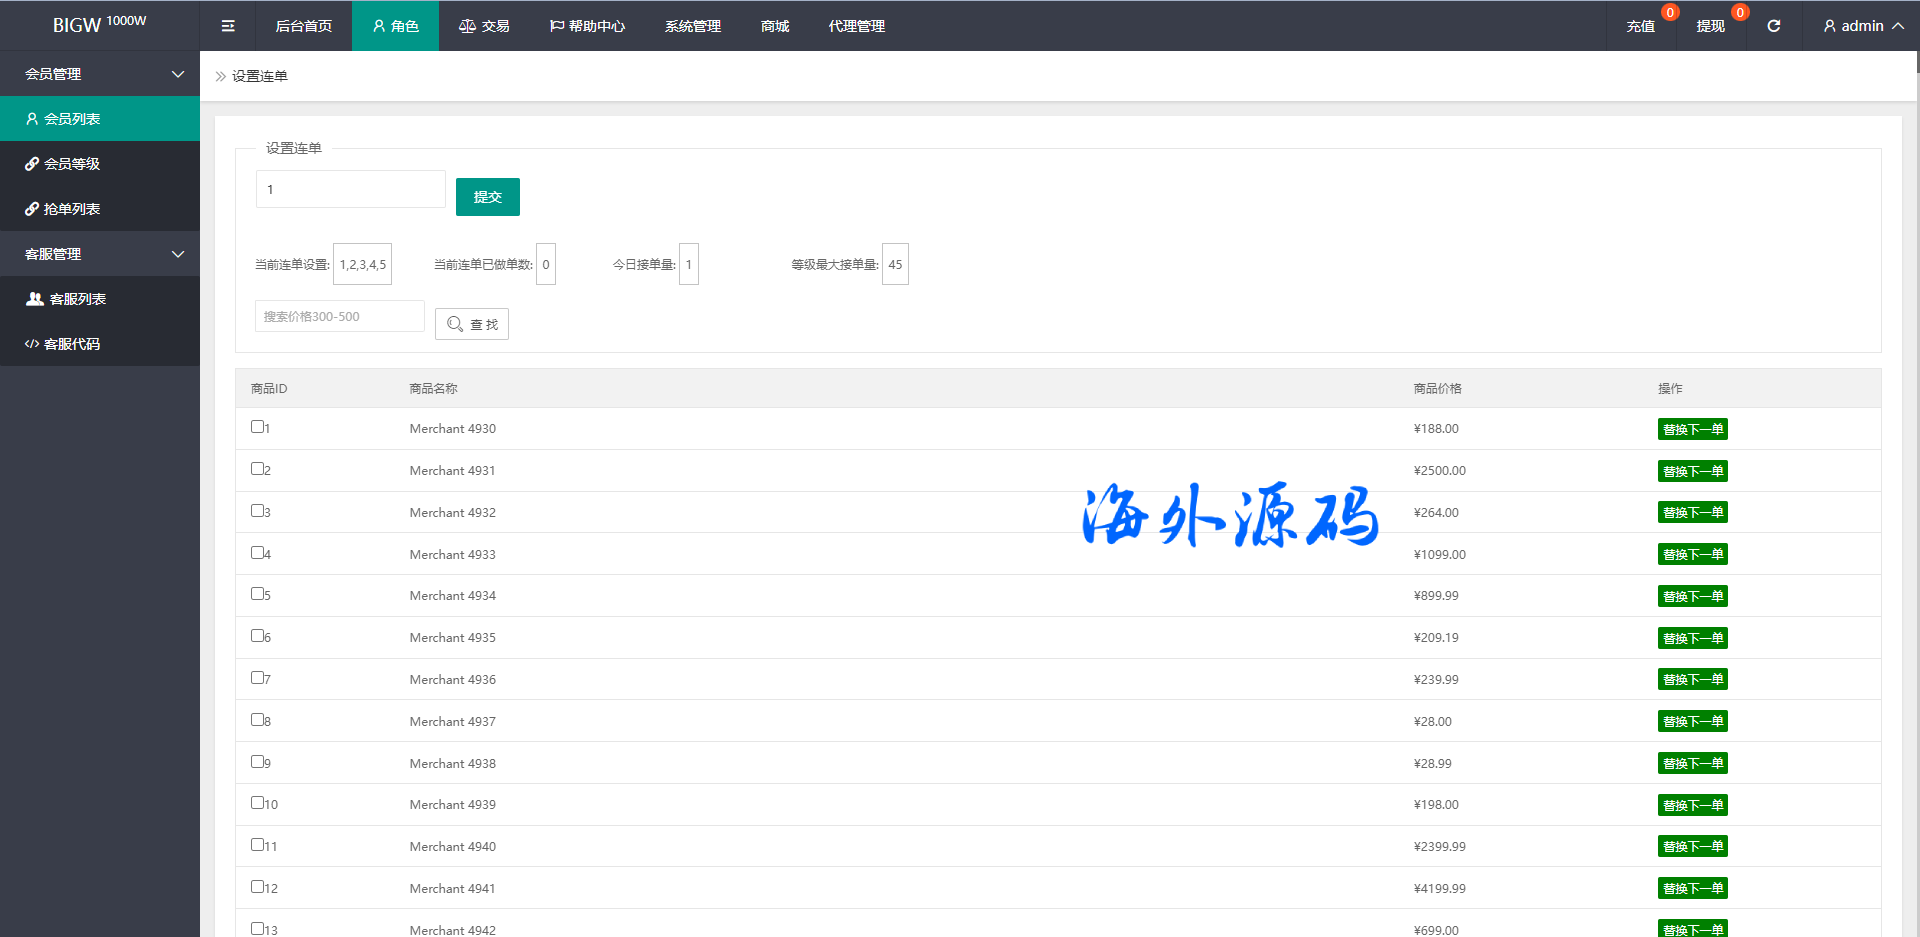Viewport: 1920px width, 937px height.
Task: Open the admin user dropdown
Action: tap(1862, 26)
